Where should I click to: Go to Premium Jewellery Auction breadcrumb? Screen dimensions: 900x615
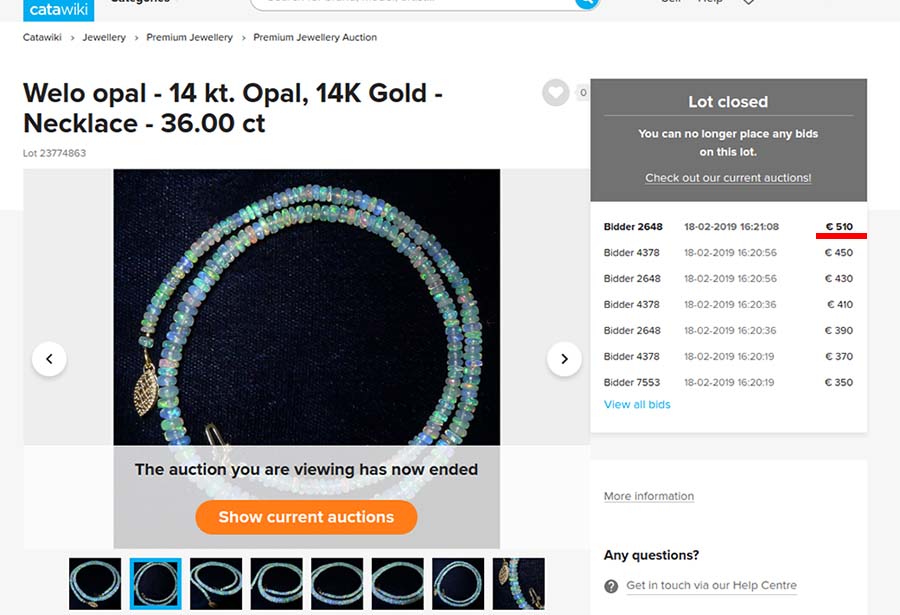(315, 37)
